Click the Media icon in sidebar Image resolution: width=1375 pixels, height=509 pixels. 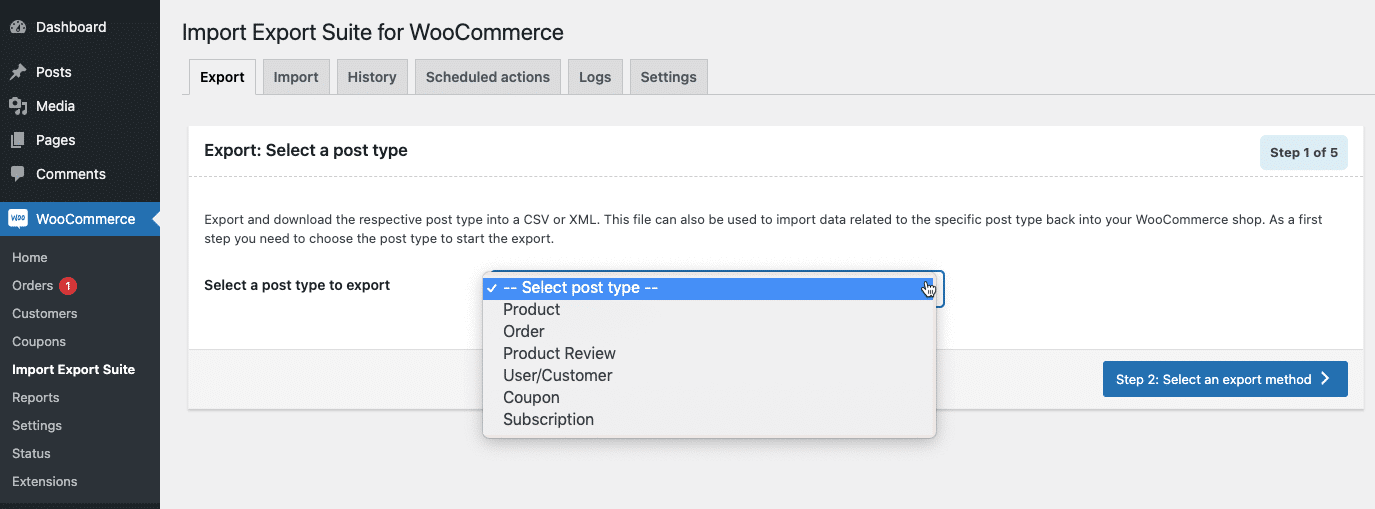coord(18,106)
